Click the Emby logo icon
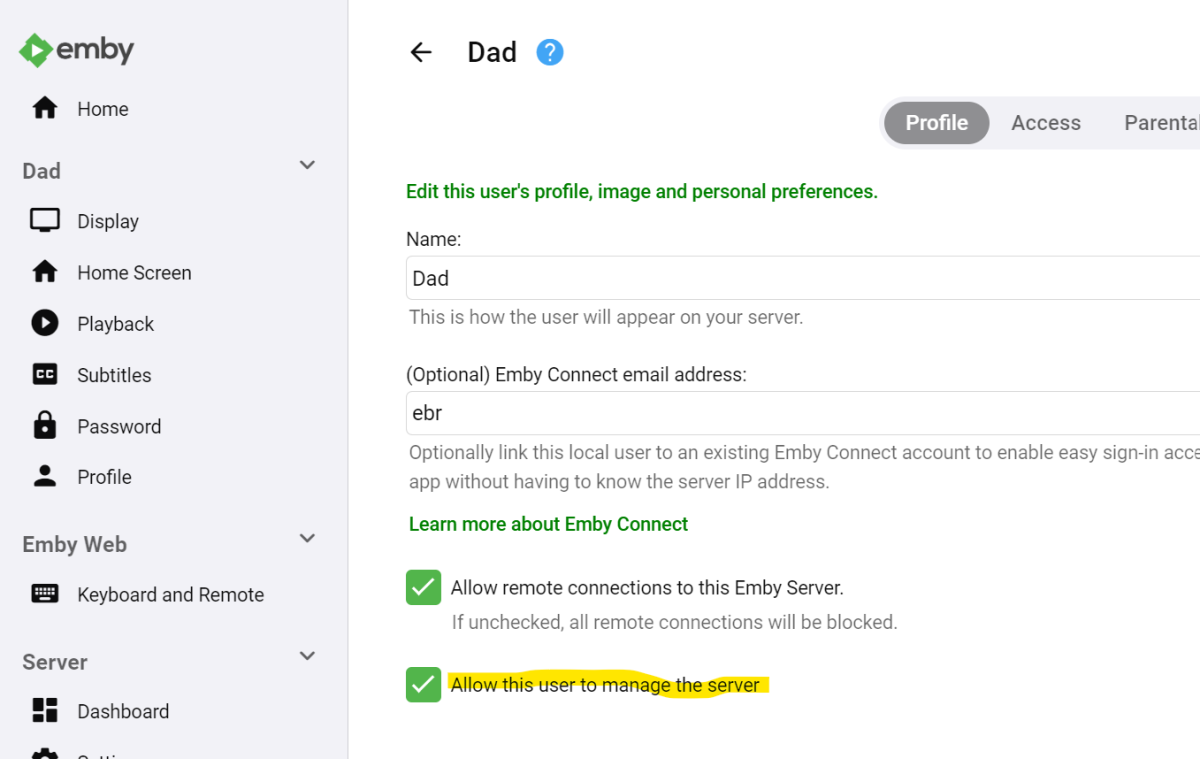The image size is (1200, 759). (36, 50)
